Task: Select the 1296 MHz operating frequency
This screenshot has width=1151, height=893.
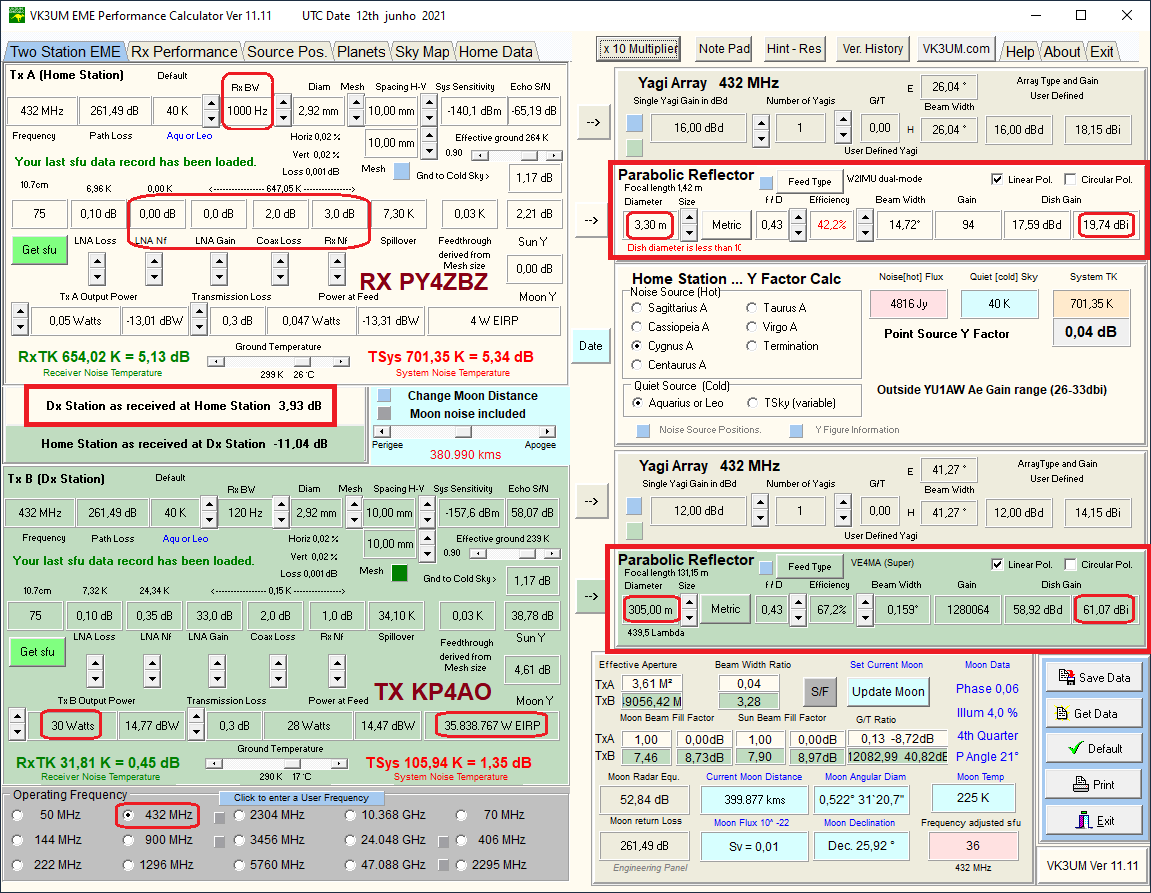Action: [x=127, y=864]
